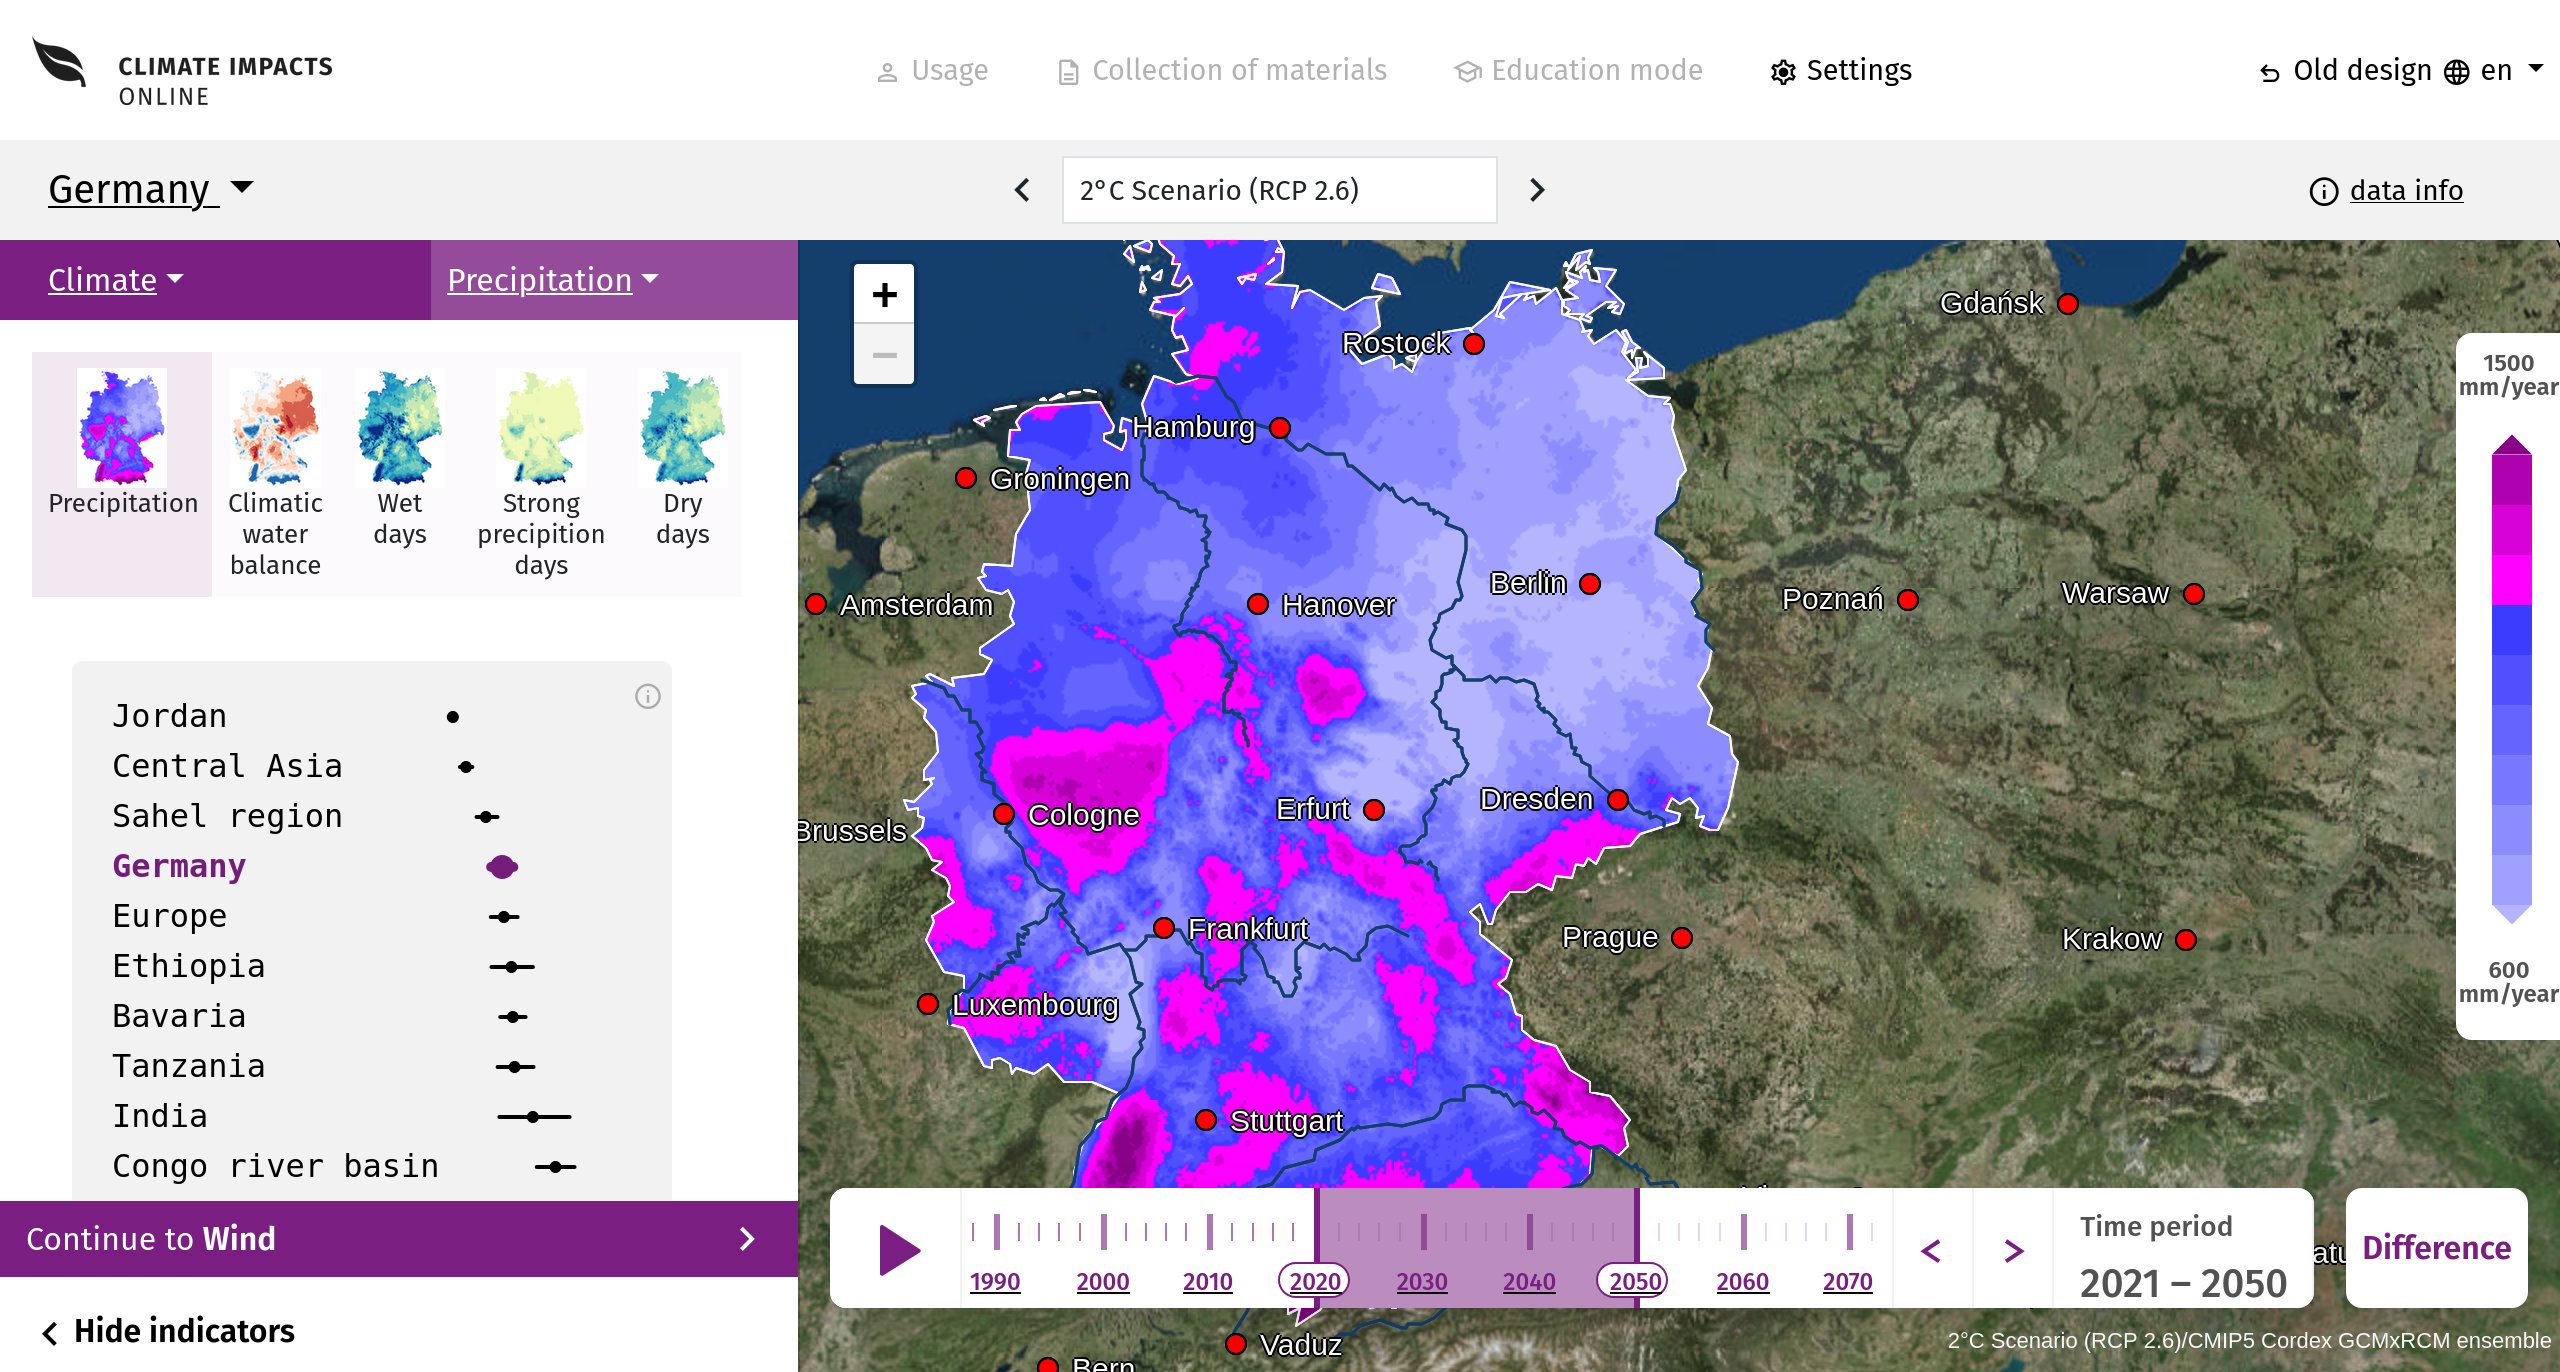This screenshot has width=2560, height=1372.
Task: Open the Climate sector dropdown
Action: pos(116,280)
